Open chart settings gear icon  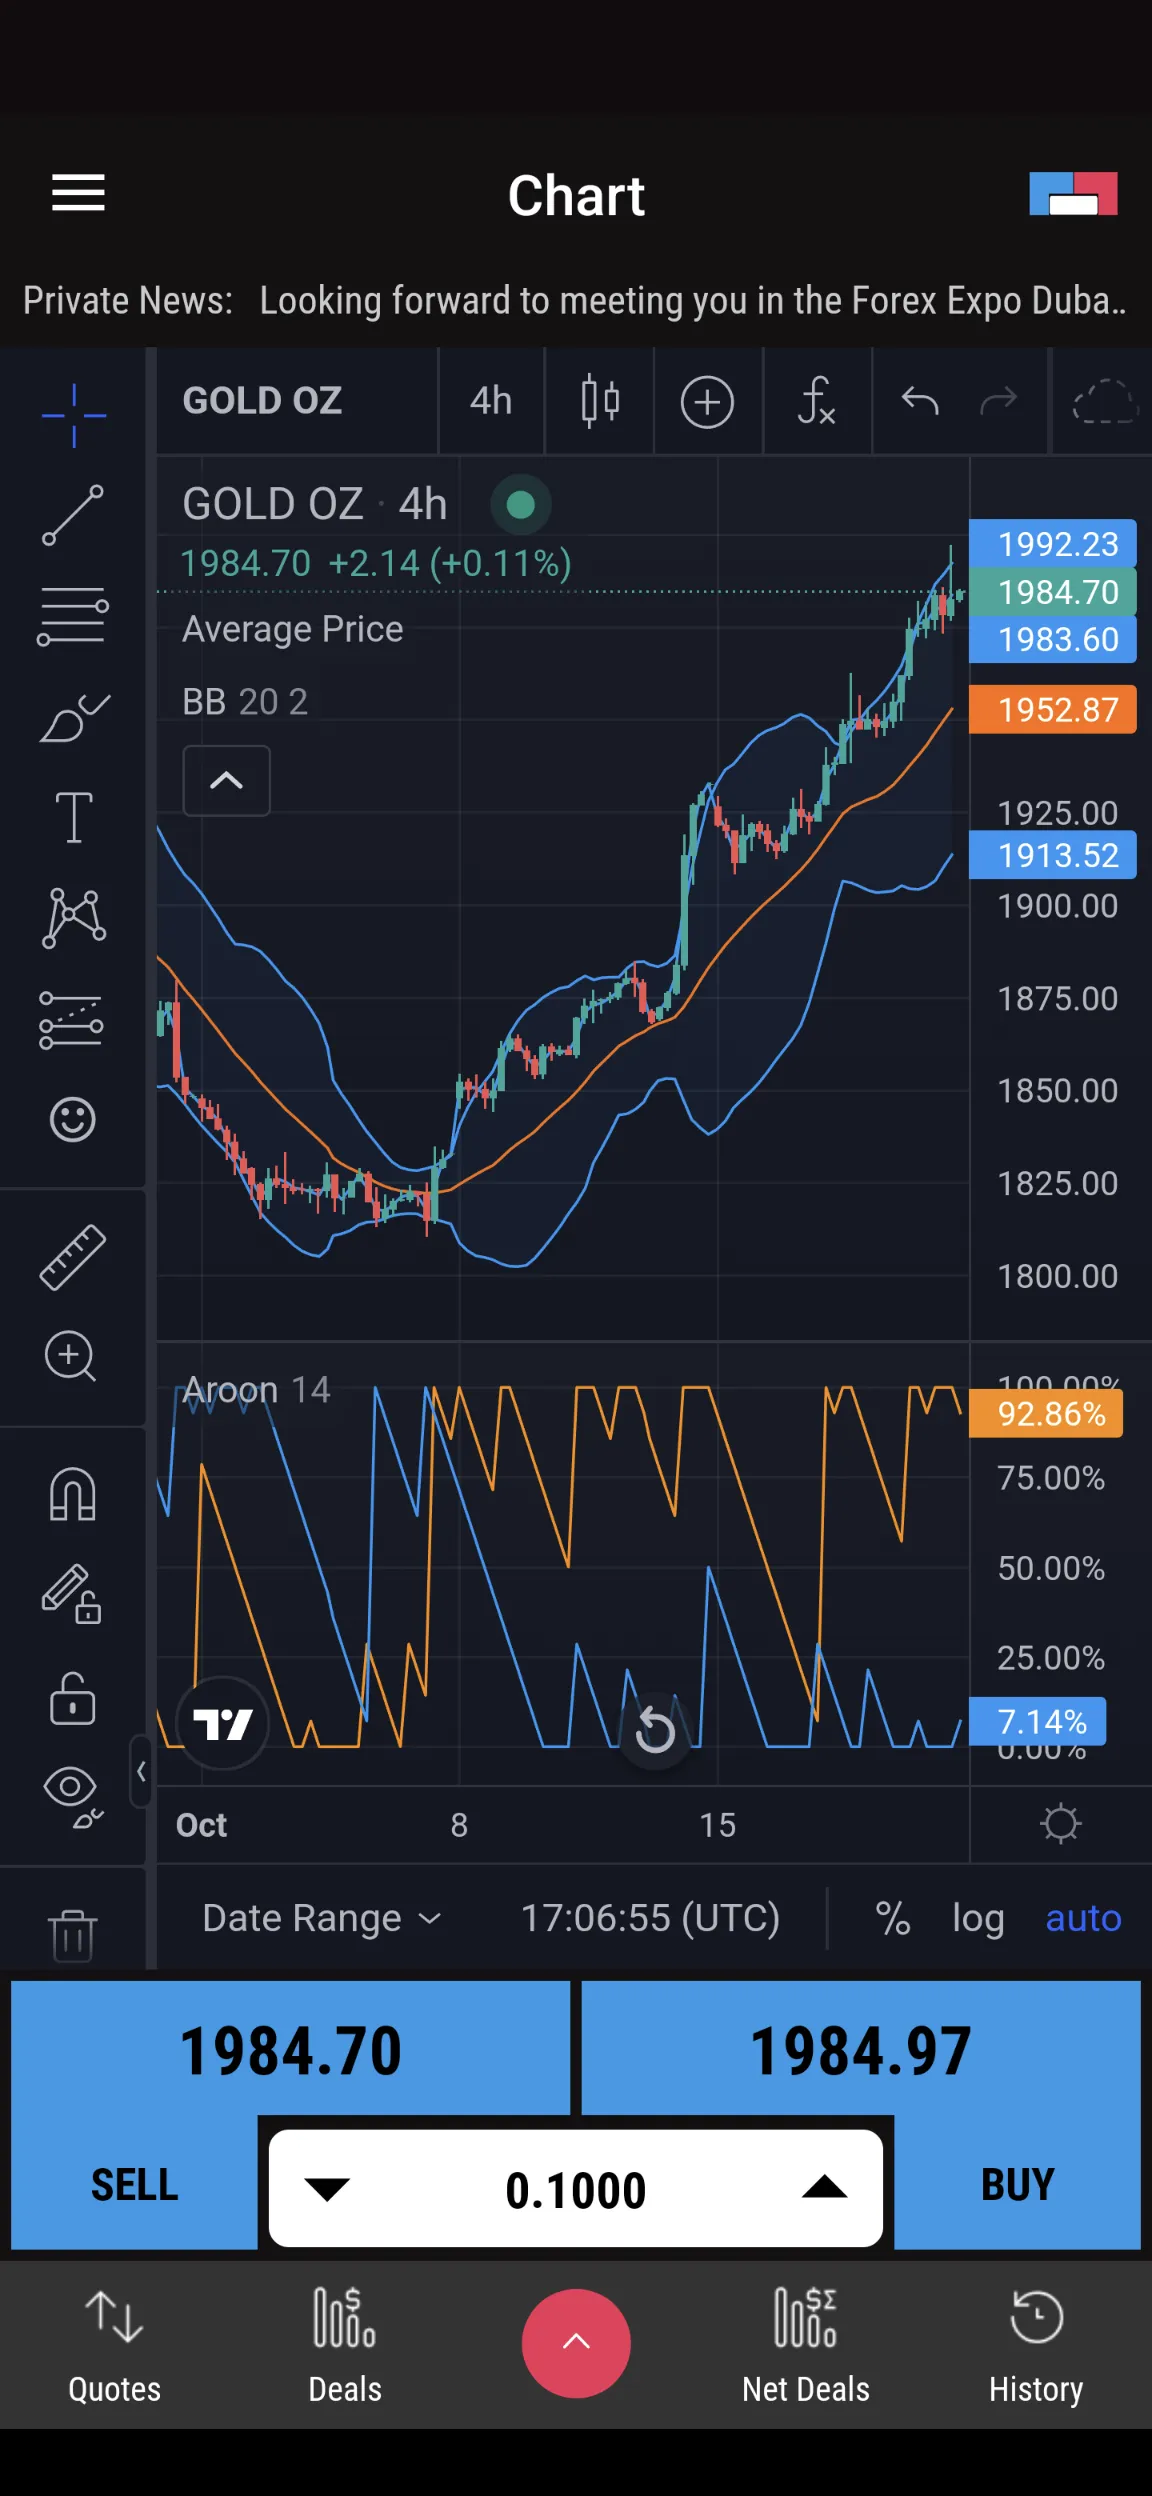pos(1061,1824)
